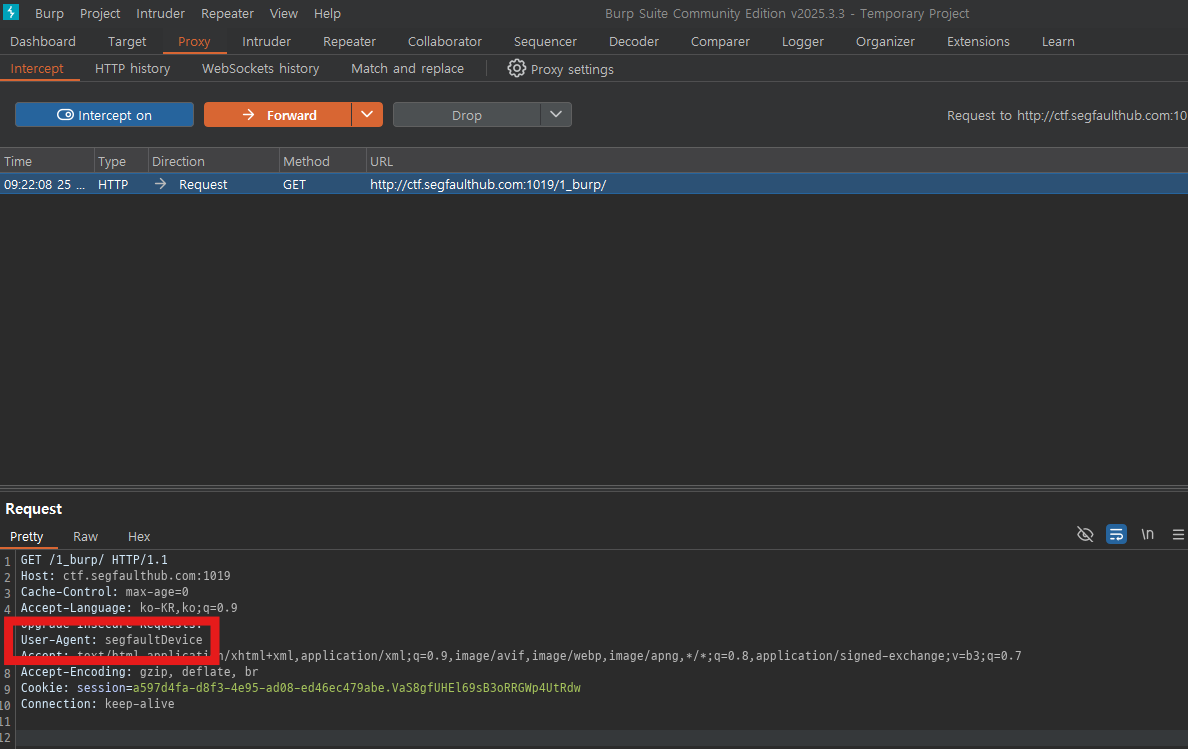Image resolution: width=1188 pixels, height=749 pixels.
Task: Click the Burp lightning logo icon
Action: point(11,12)
